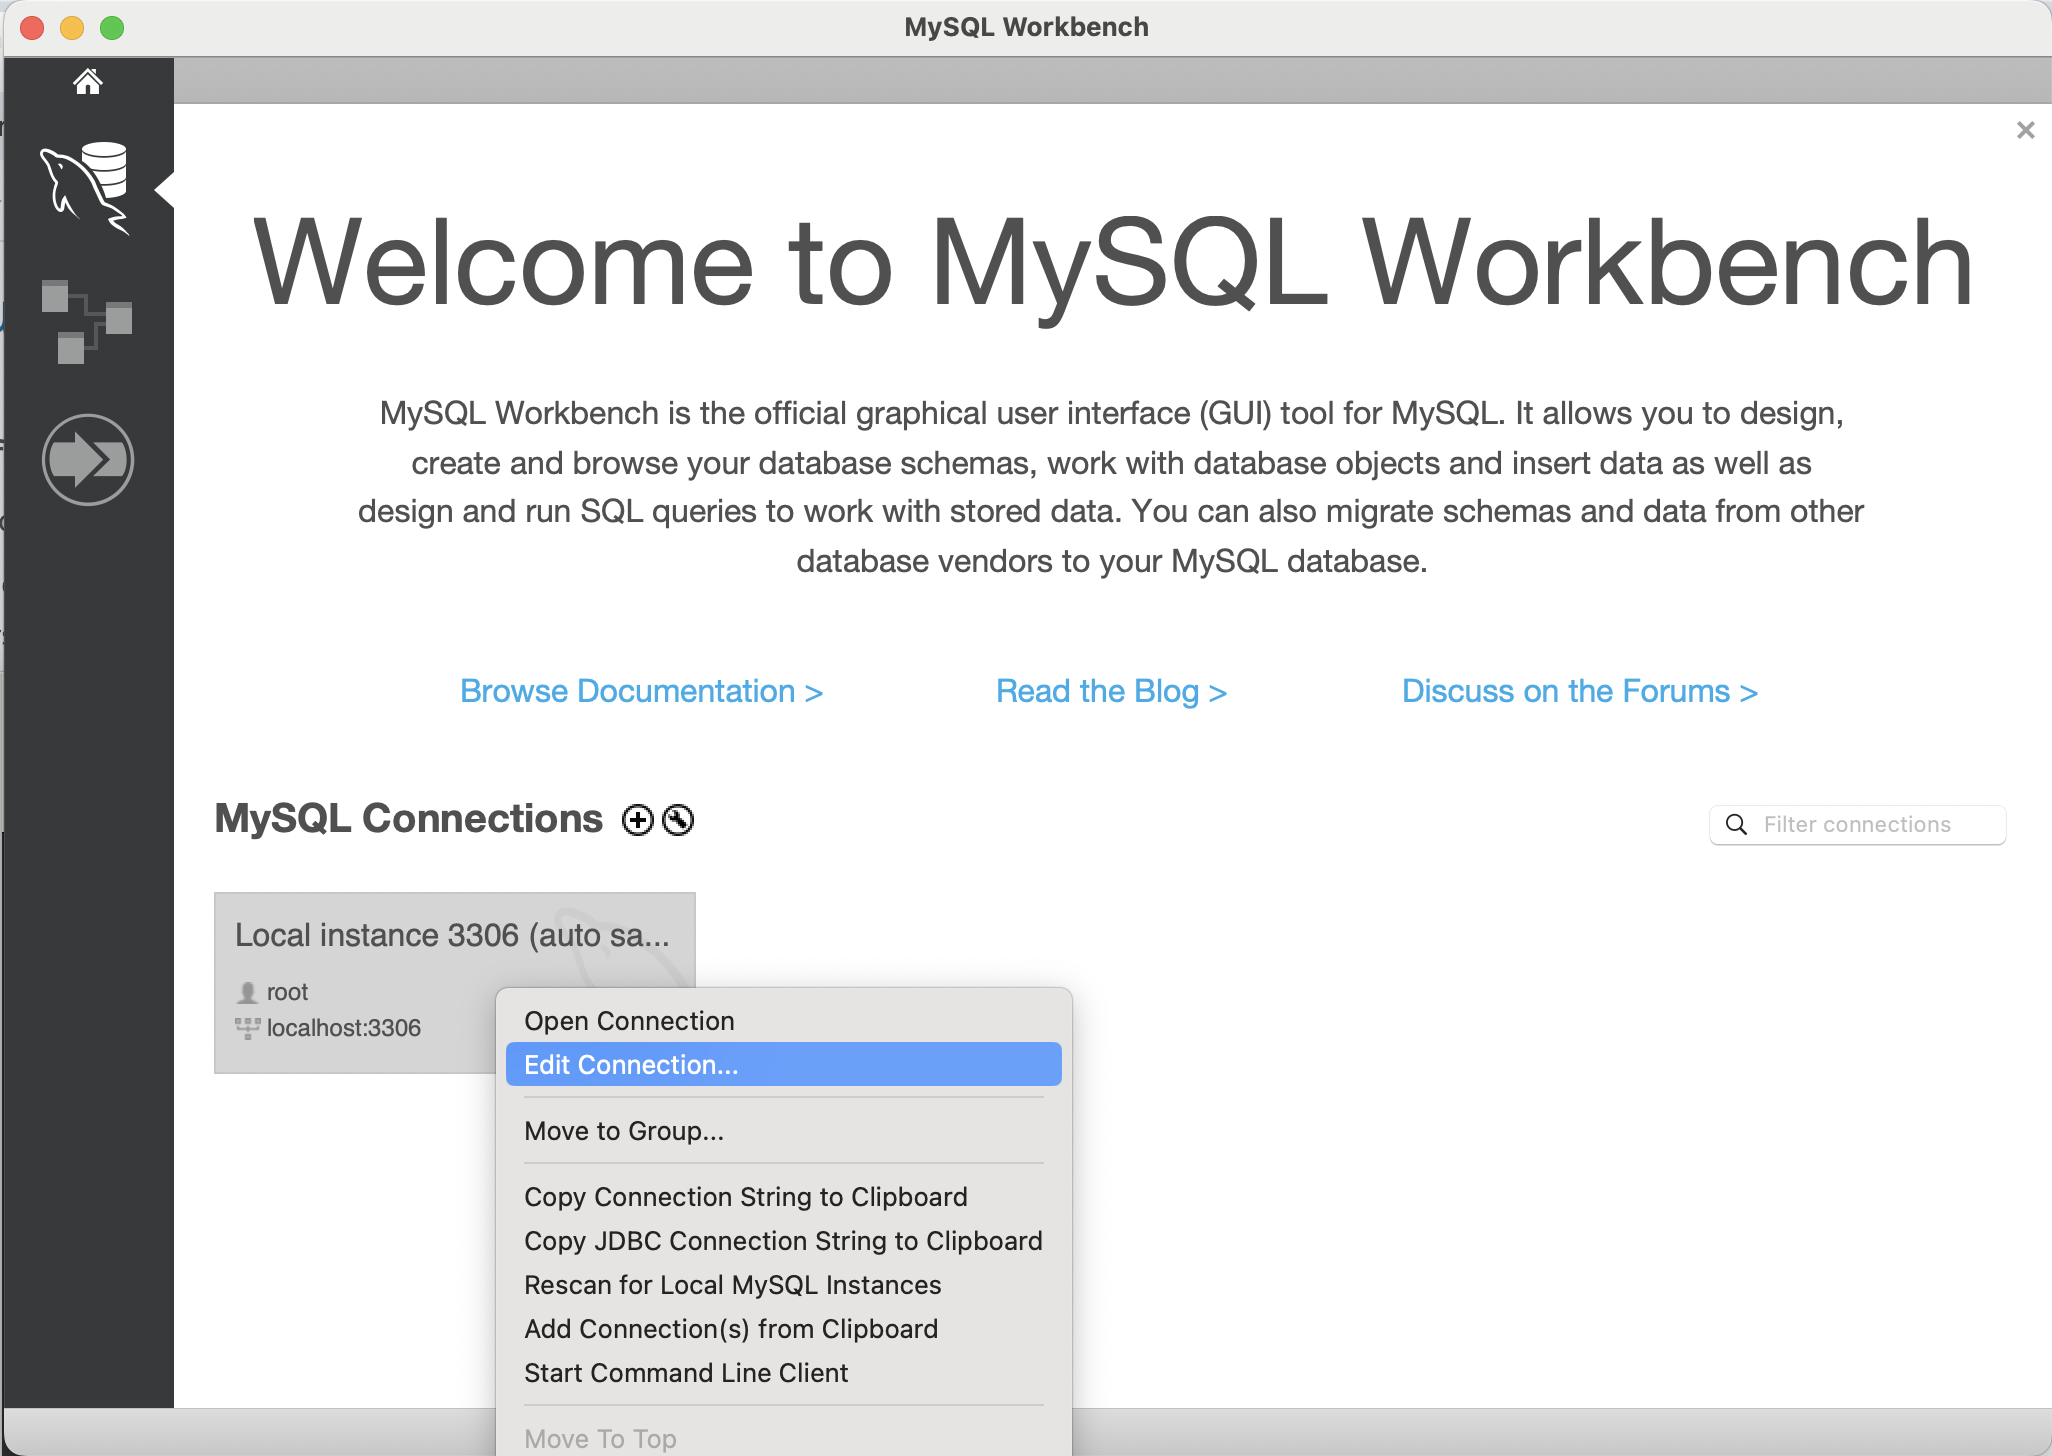Start Command Line Client from menu

tap(686, 1373)
